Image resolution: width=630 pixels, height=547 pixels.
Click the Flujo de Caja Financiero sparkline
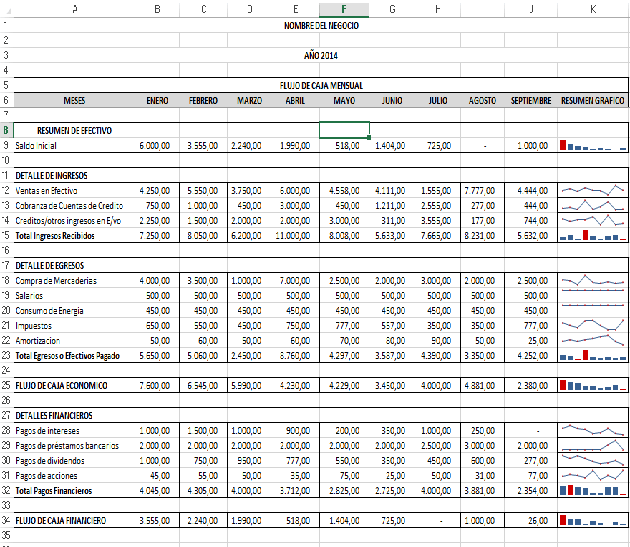(593, 520)
